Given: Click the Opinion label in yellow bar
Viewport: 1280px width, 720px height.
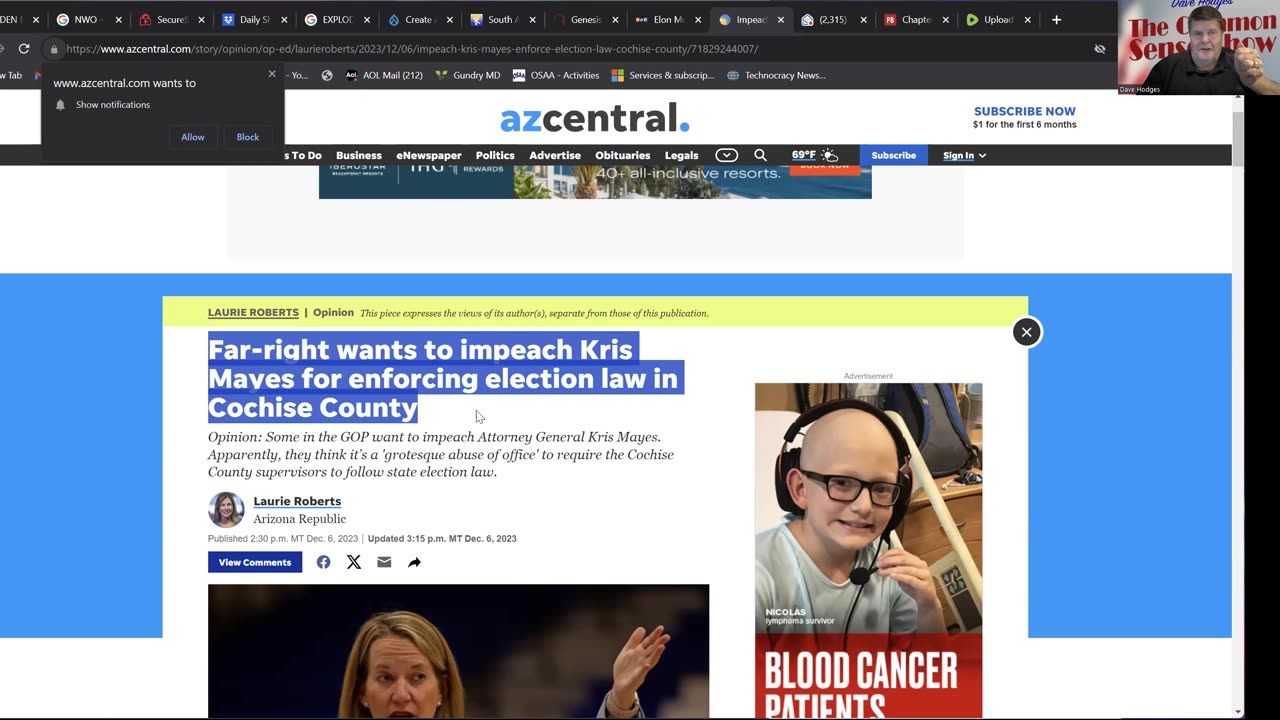Looking at the screenshot, I should [333, 312].
